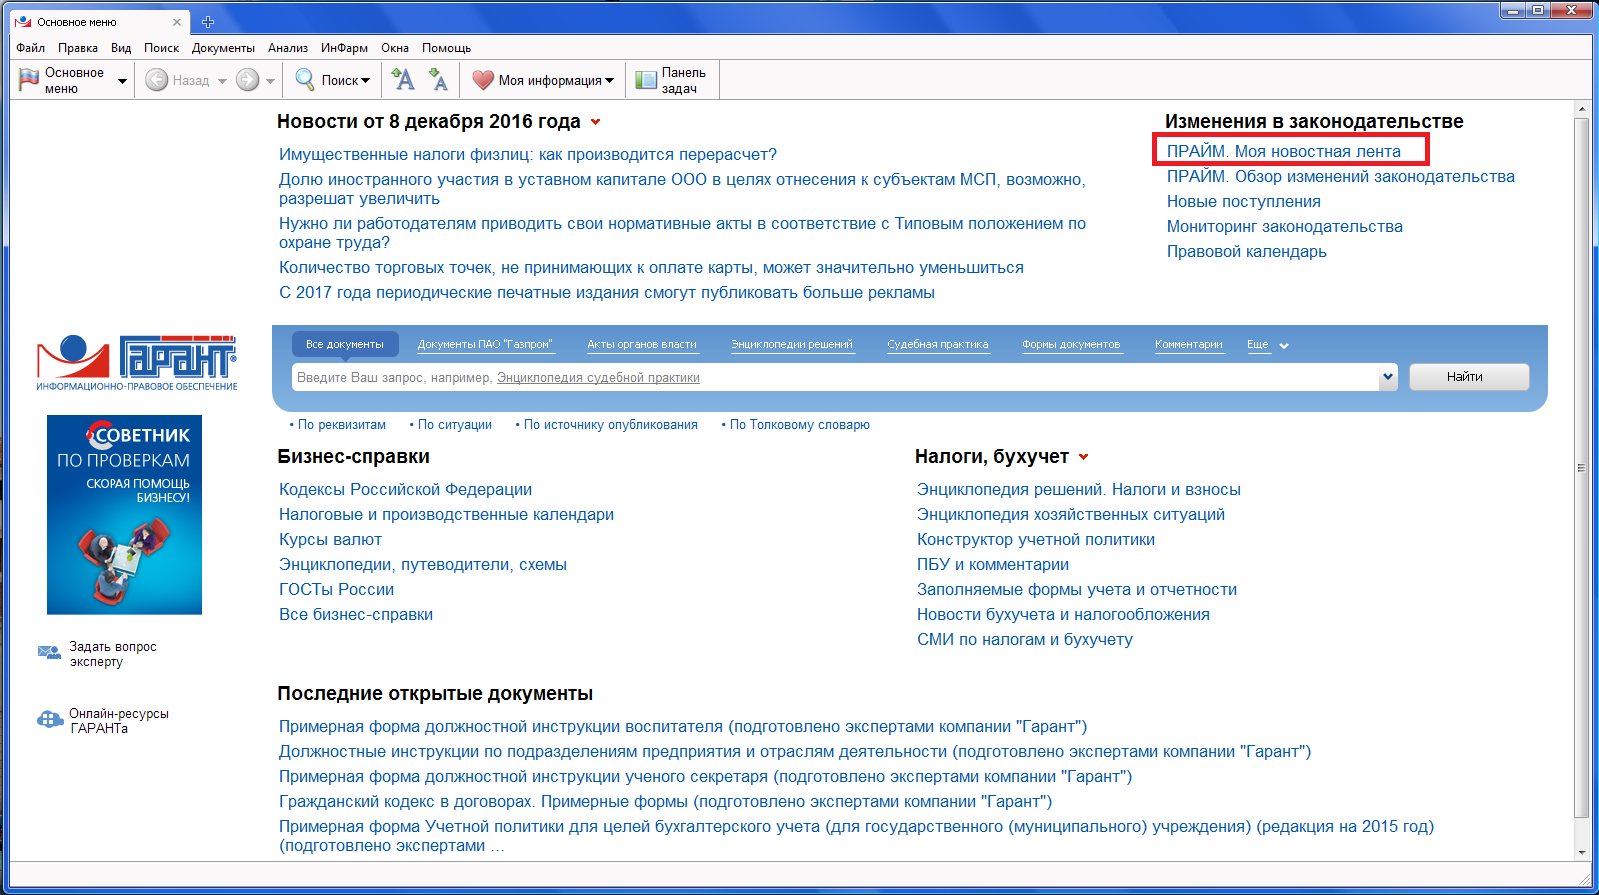Select the Энциклопедии решений tab
Viewport: 1599px width, 895px height.
[x=792, y=344]
